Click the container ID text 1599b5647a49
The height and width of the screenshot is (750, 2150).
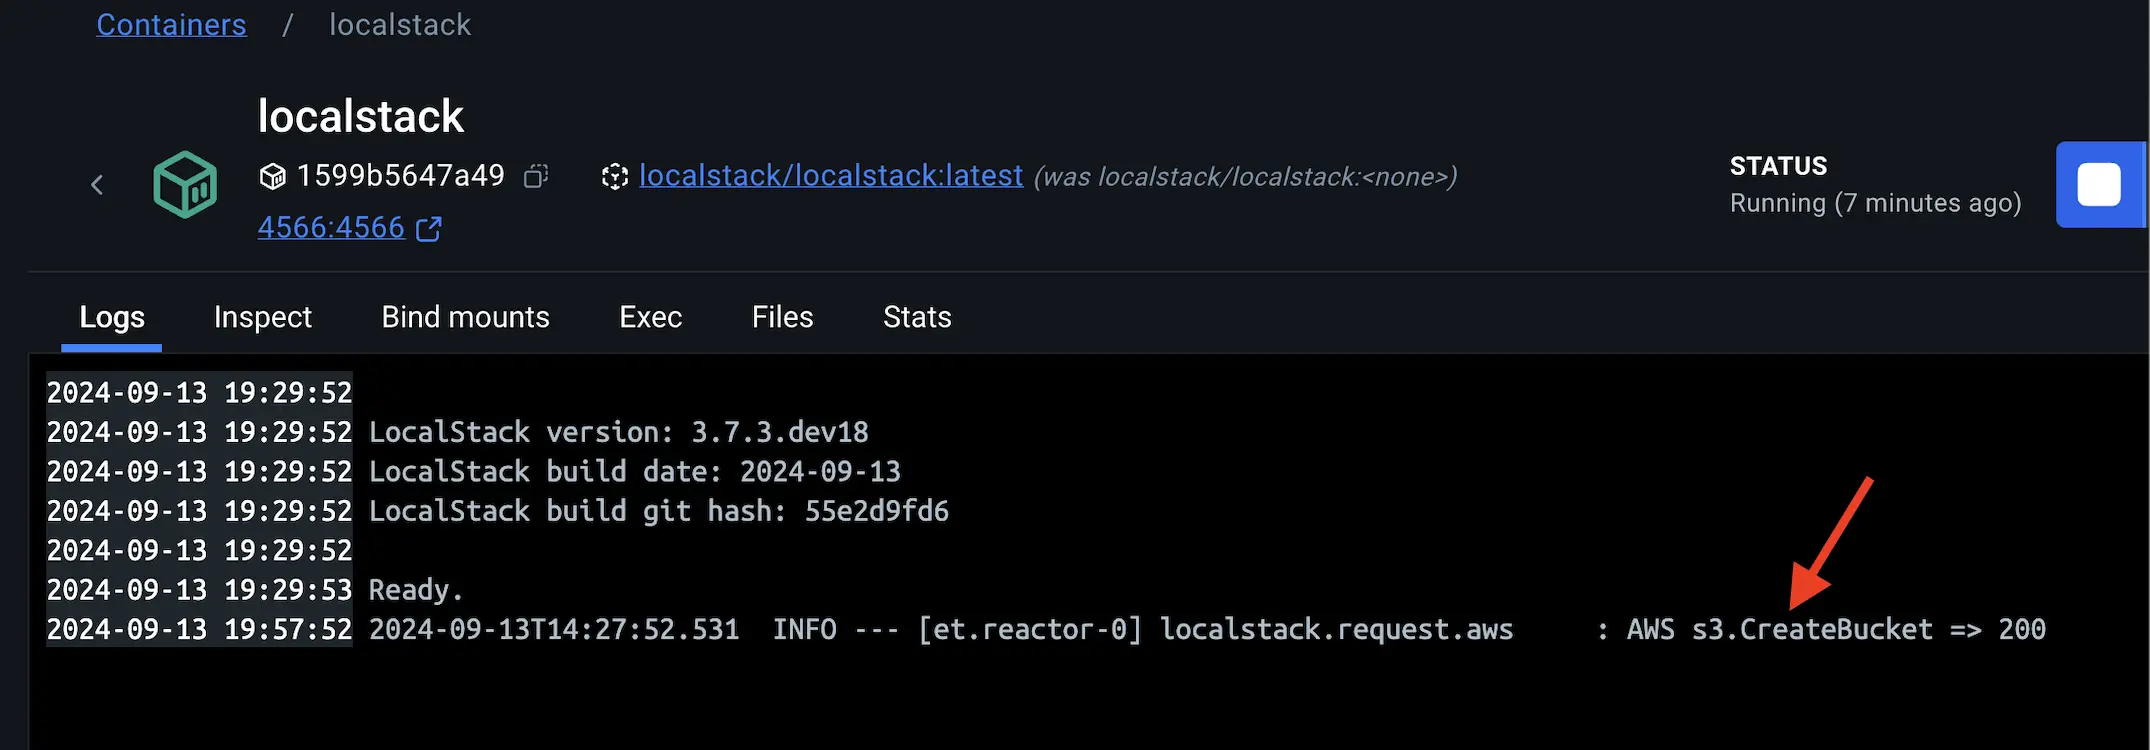pos(400,176)
